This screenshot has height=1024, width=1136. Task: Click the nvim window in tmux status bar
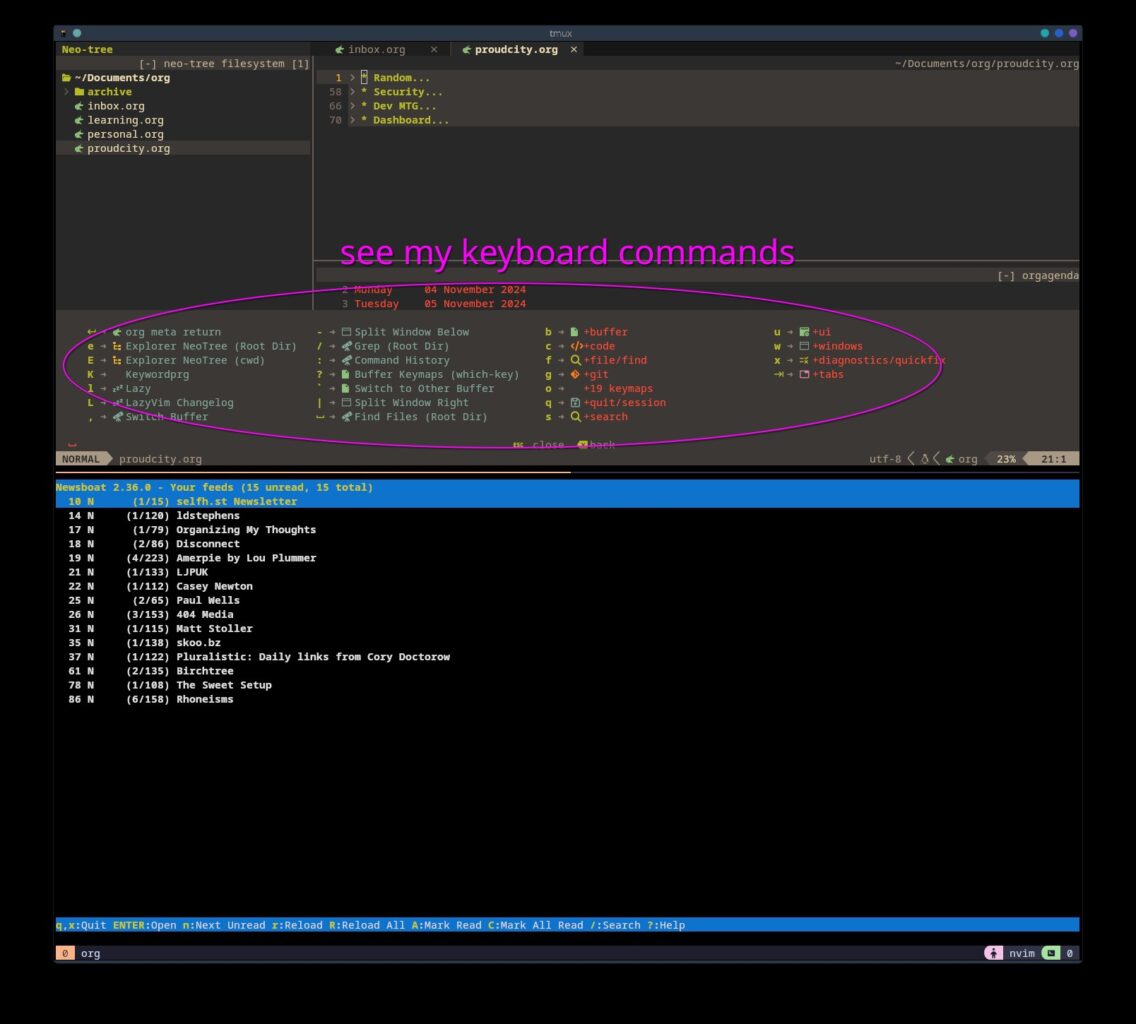coord(1022,953)
